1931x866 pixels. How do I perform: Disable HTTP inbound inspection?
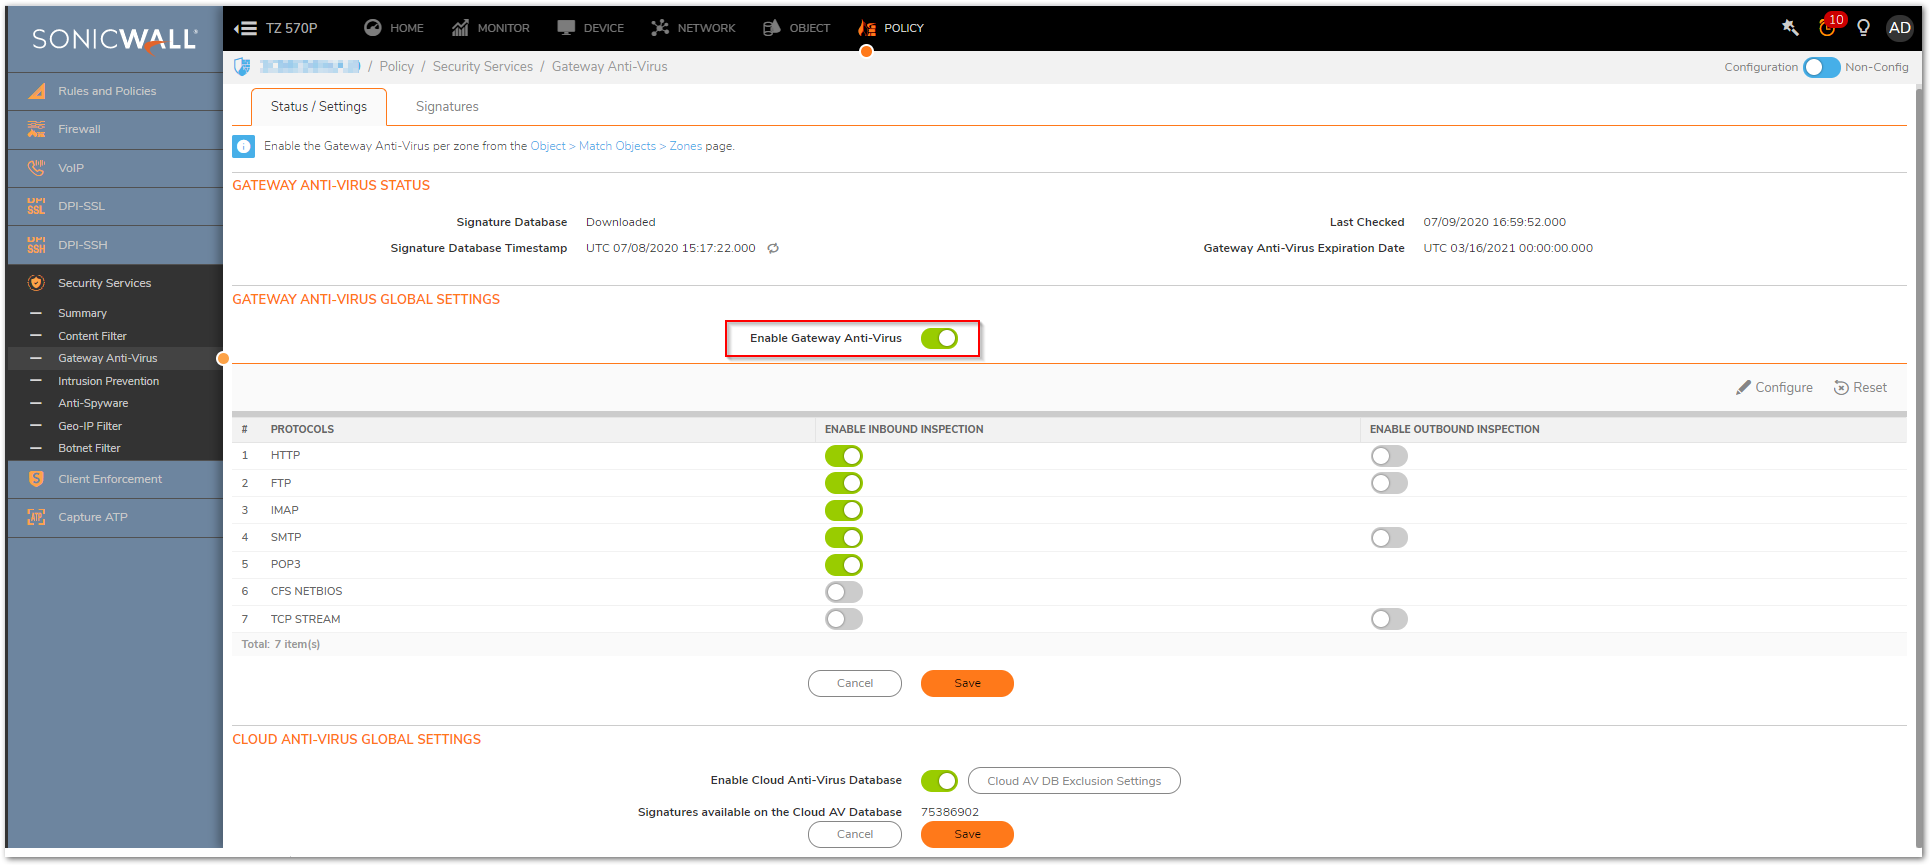point(844,456)
